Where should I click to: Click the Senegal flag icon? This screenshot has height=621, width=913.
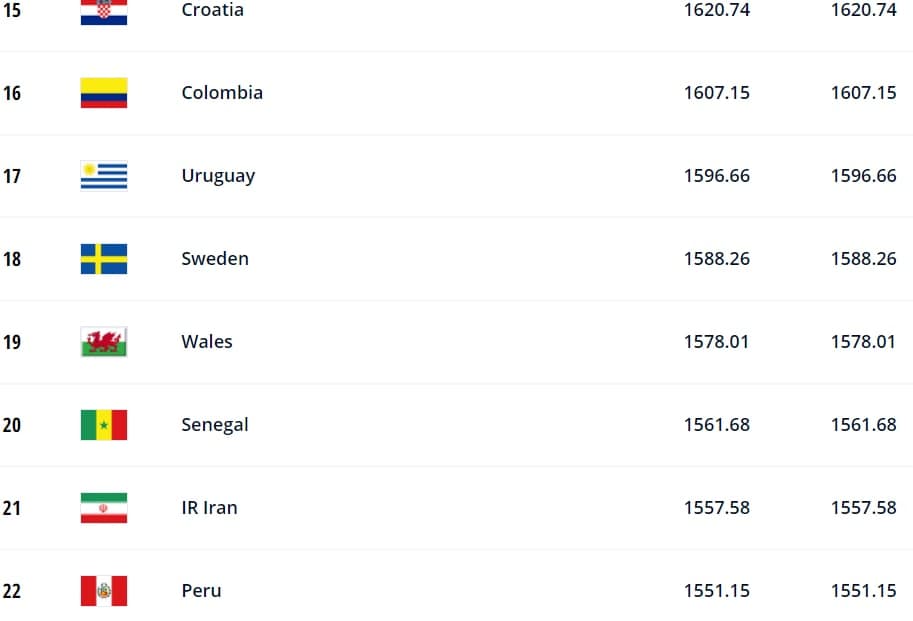tap(104, 425)
